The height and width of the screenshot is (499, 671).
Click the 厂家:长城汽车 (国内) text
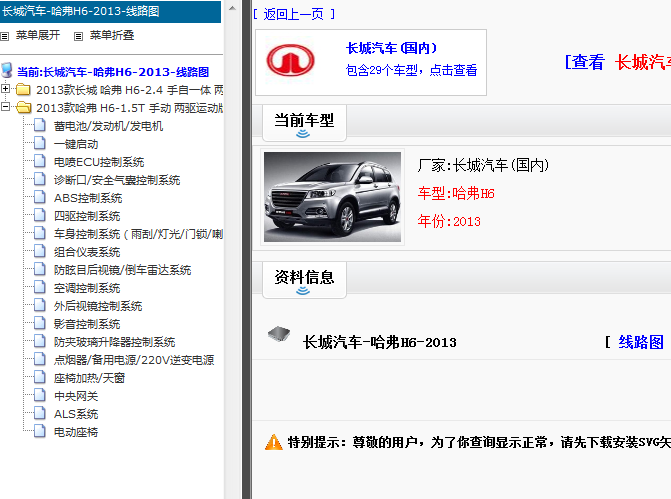pos(483,165)
